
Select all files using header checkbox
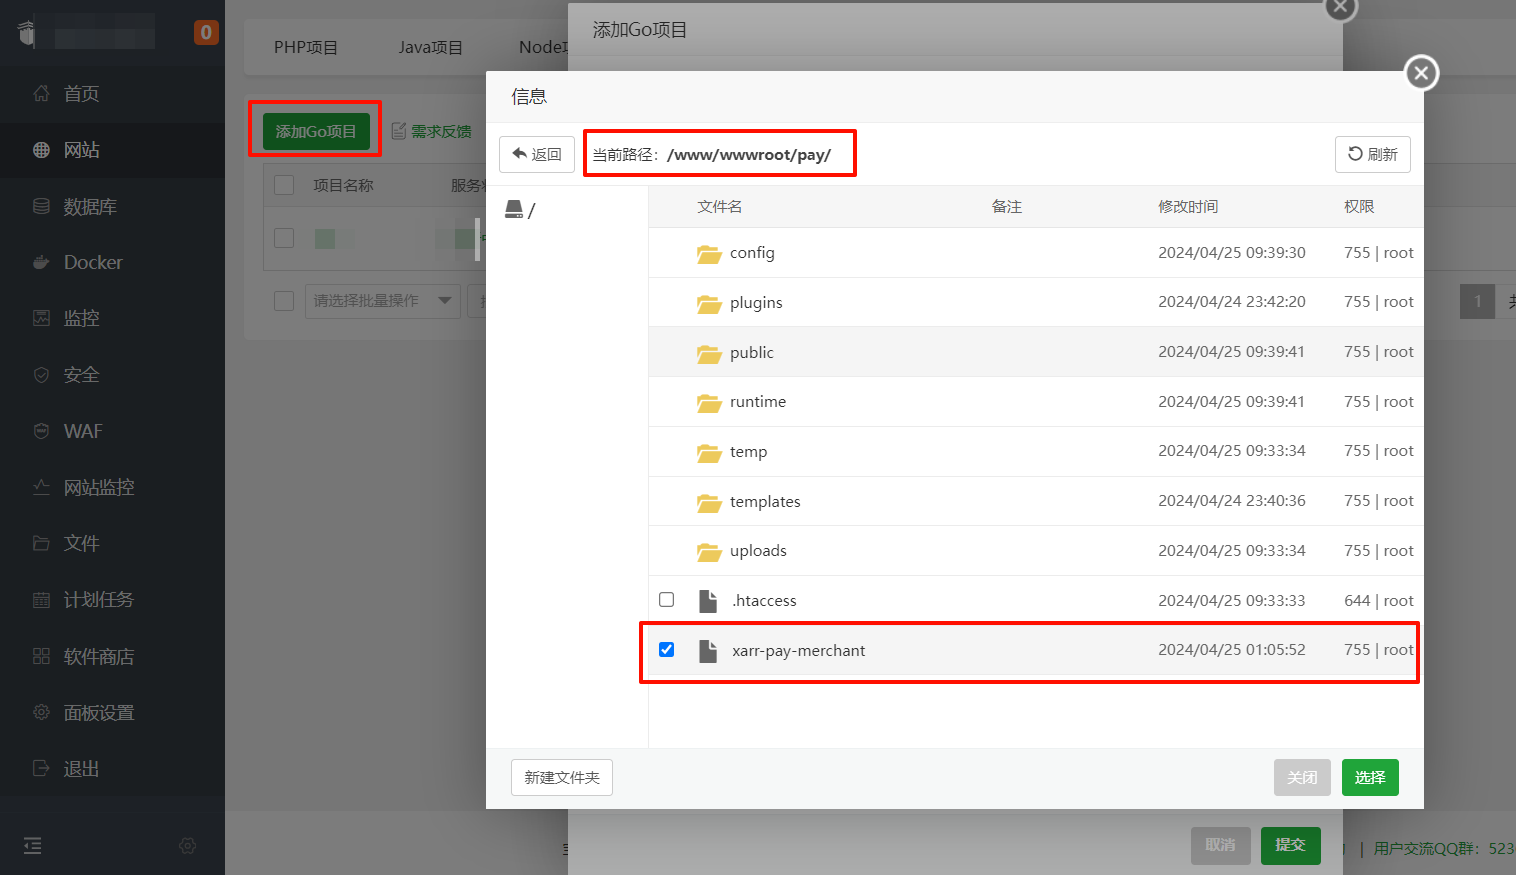pos(284,184)
